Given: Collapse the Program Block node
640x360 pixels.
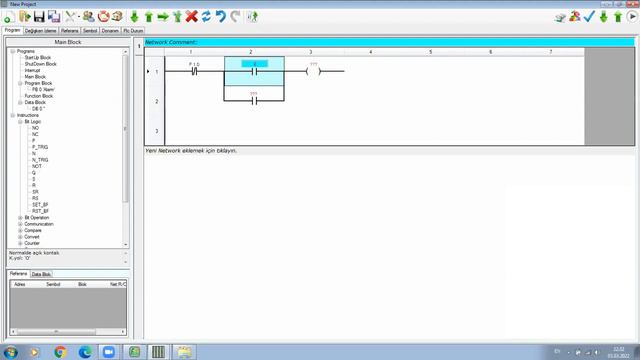Looking at the screenshot, I should tap(20, 83).
